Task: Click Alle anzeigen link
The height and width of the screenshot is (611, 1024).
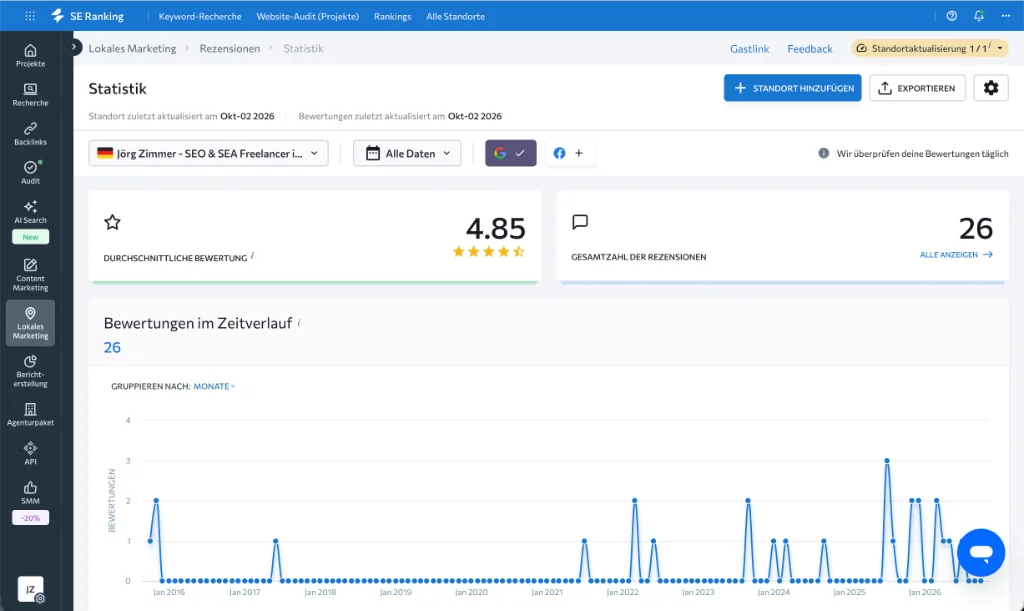Action: 956,255
